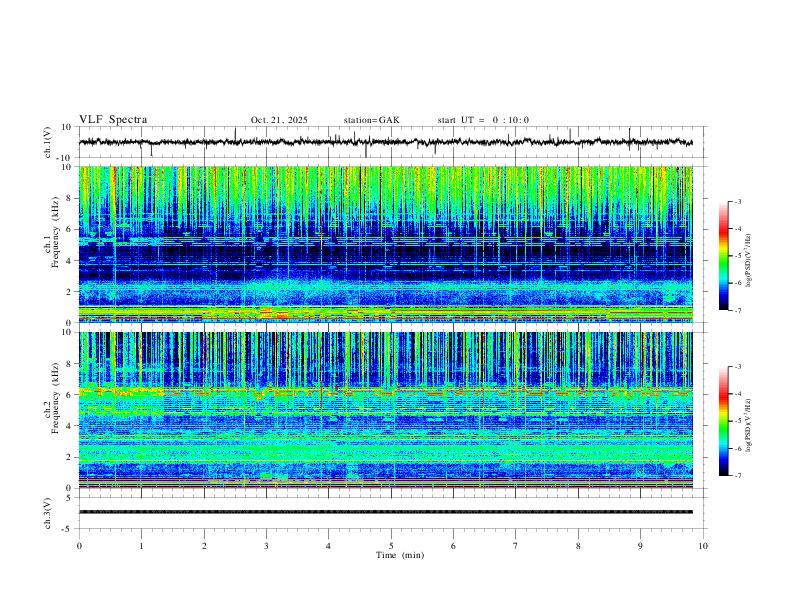The width and height of the screenshot is (792, 612).
Task: Click the station=GAK label
Action: [372, 120]
